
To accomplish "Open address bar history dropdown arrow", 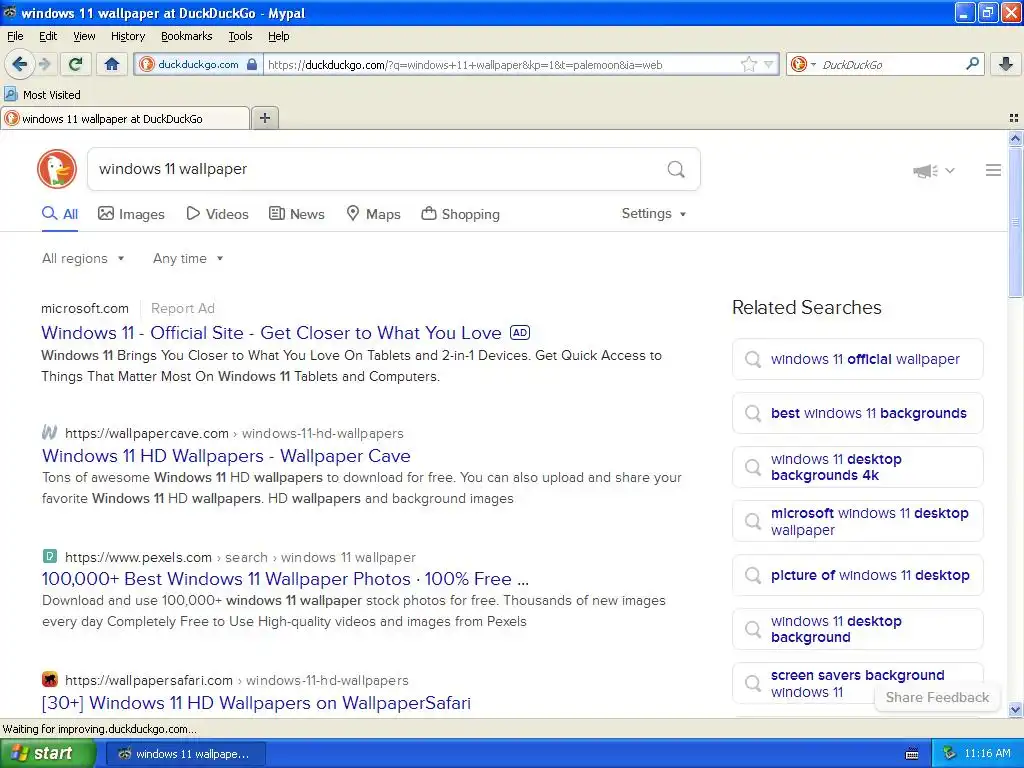I will [769, 64].
